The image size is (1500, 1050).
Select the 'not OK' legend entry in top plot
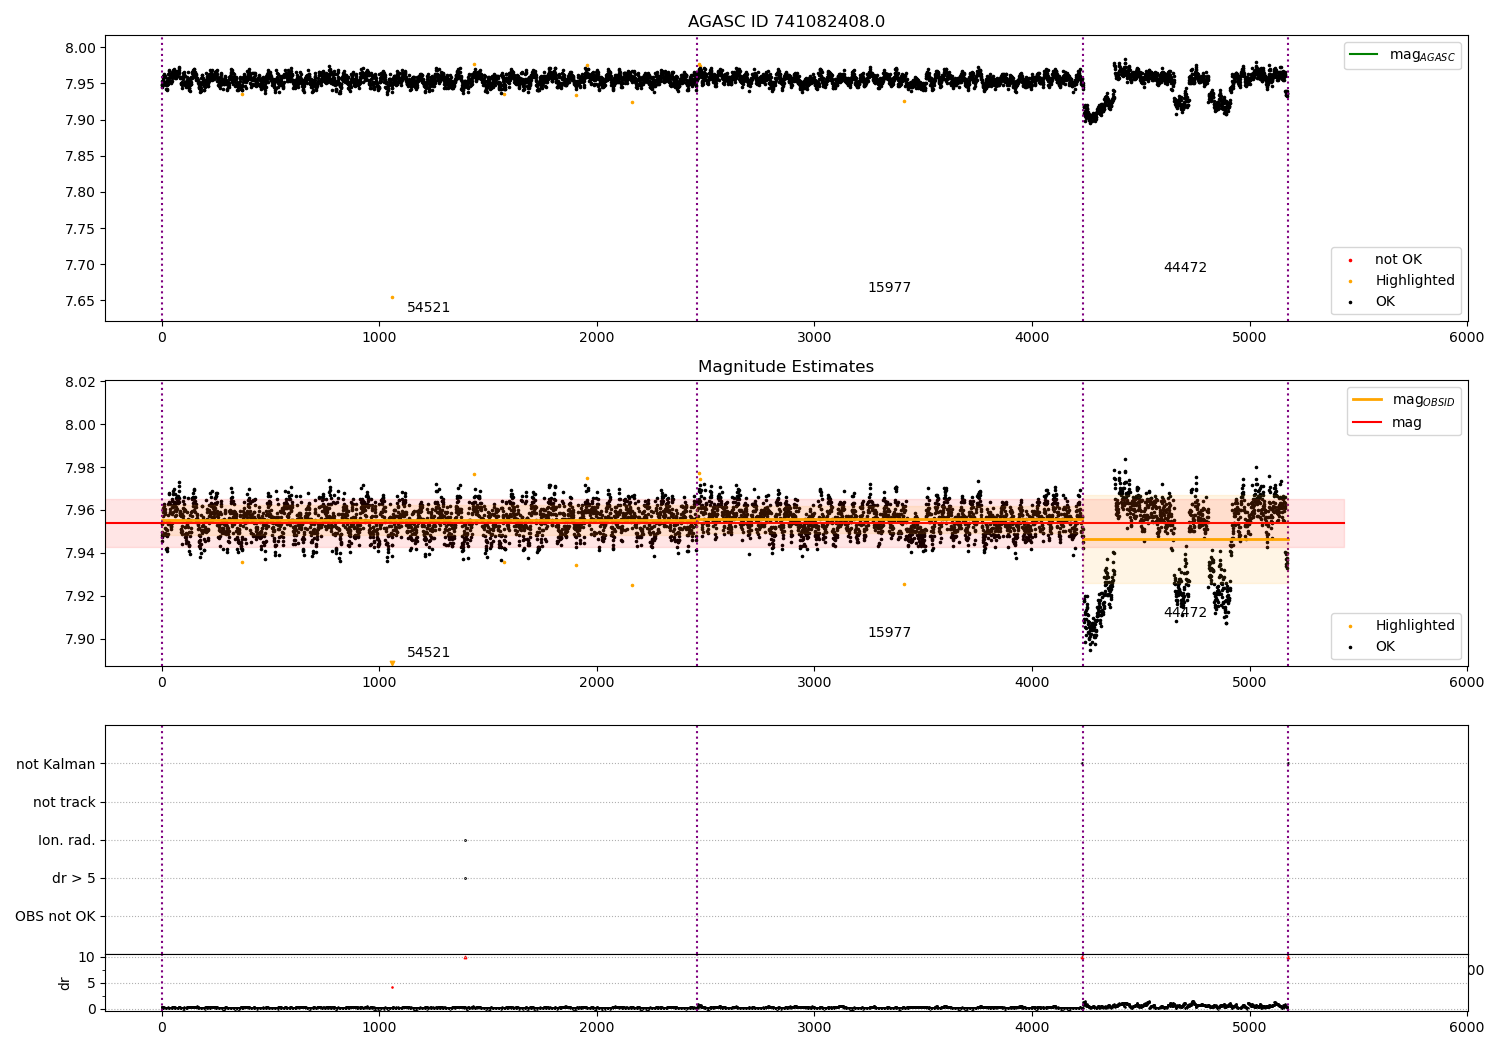[1398, 260]
